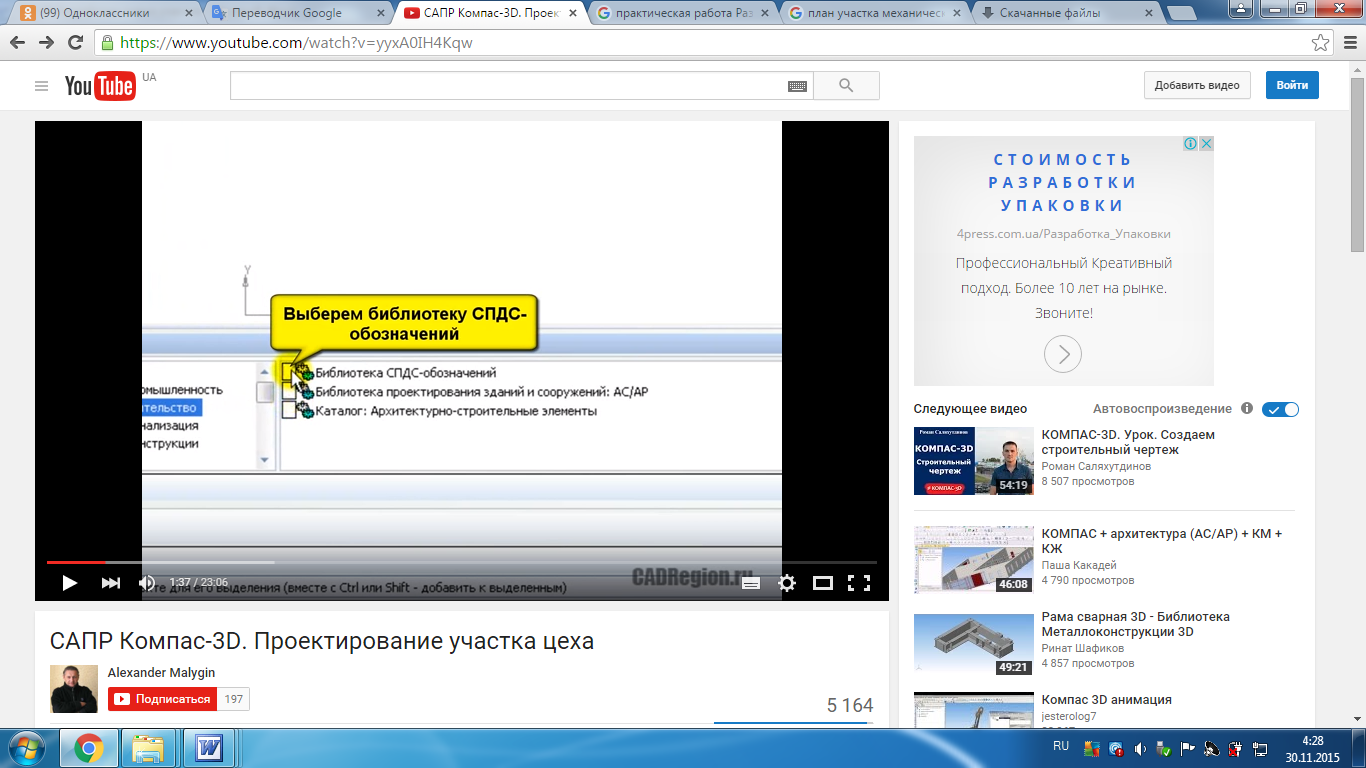Open the Chrome menu button
Screen dimensions: 1366x768
pyautogui.click(x=1348, y=43)
